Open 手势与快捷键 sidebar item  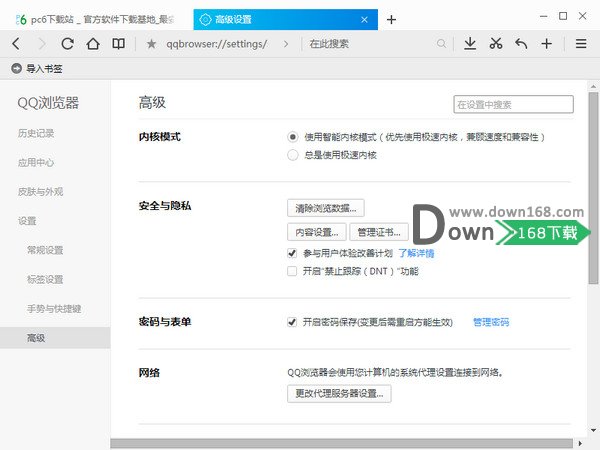tap(54, 308)
